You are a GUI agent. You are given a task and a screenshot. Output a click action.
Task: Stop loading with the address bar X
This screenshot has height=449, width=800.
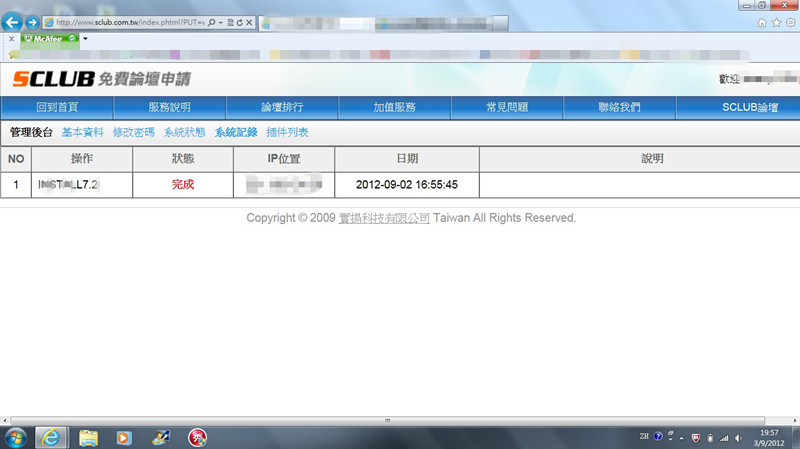[x=249, y=22]
